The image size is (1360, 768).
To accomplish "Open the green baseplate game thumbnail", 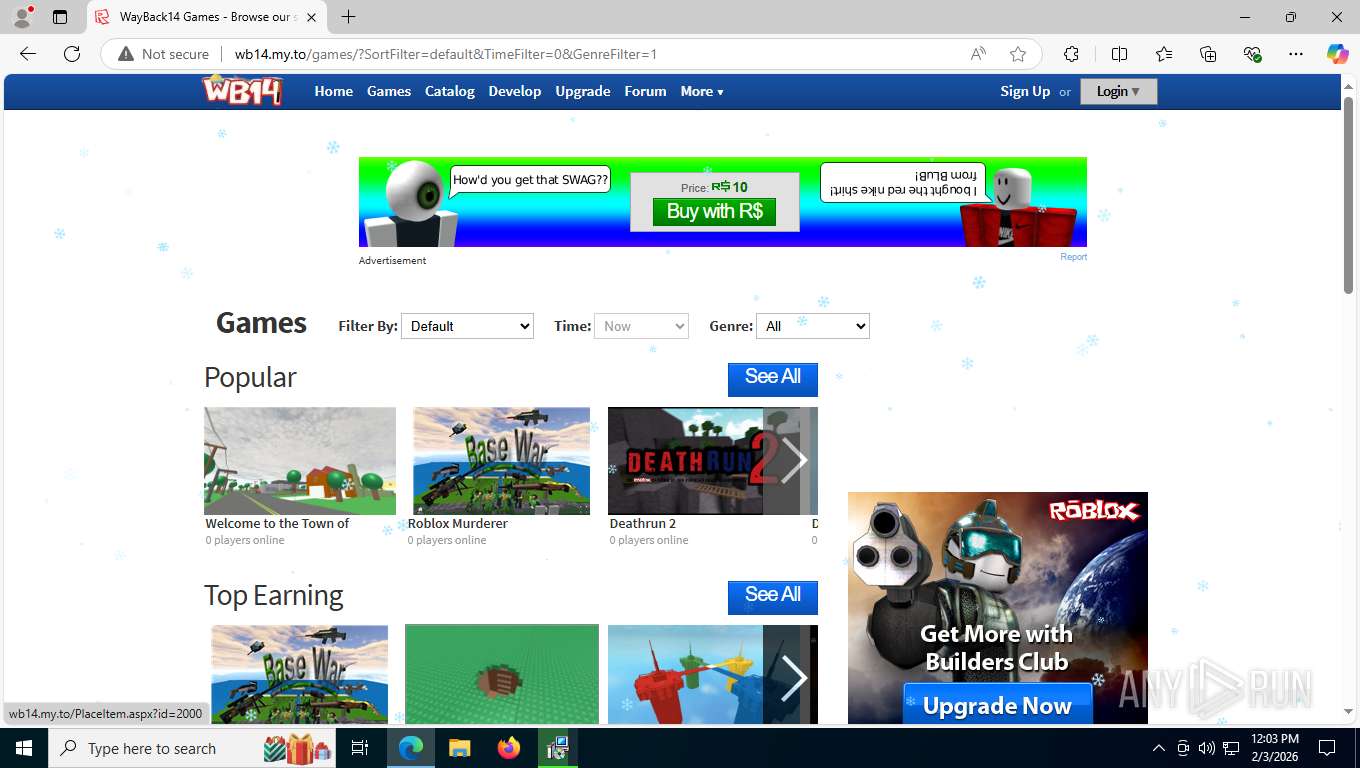I will click(x=502, y=674).
